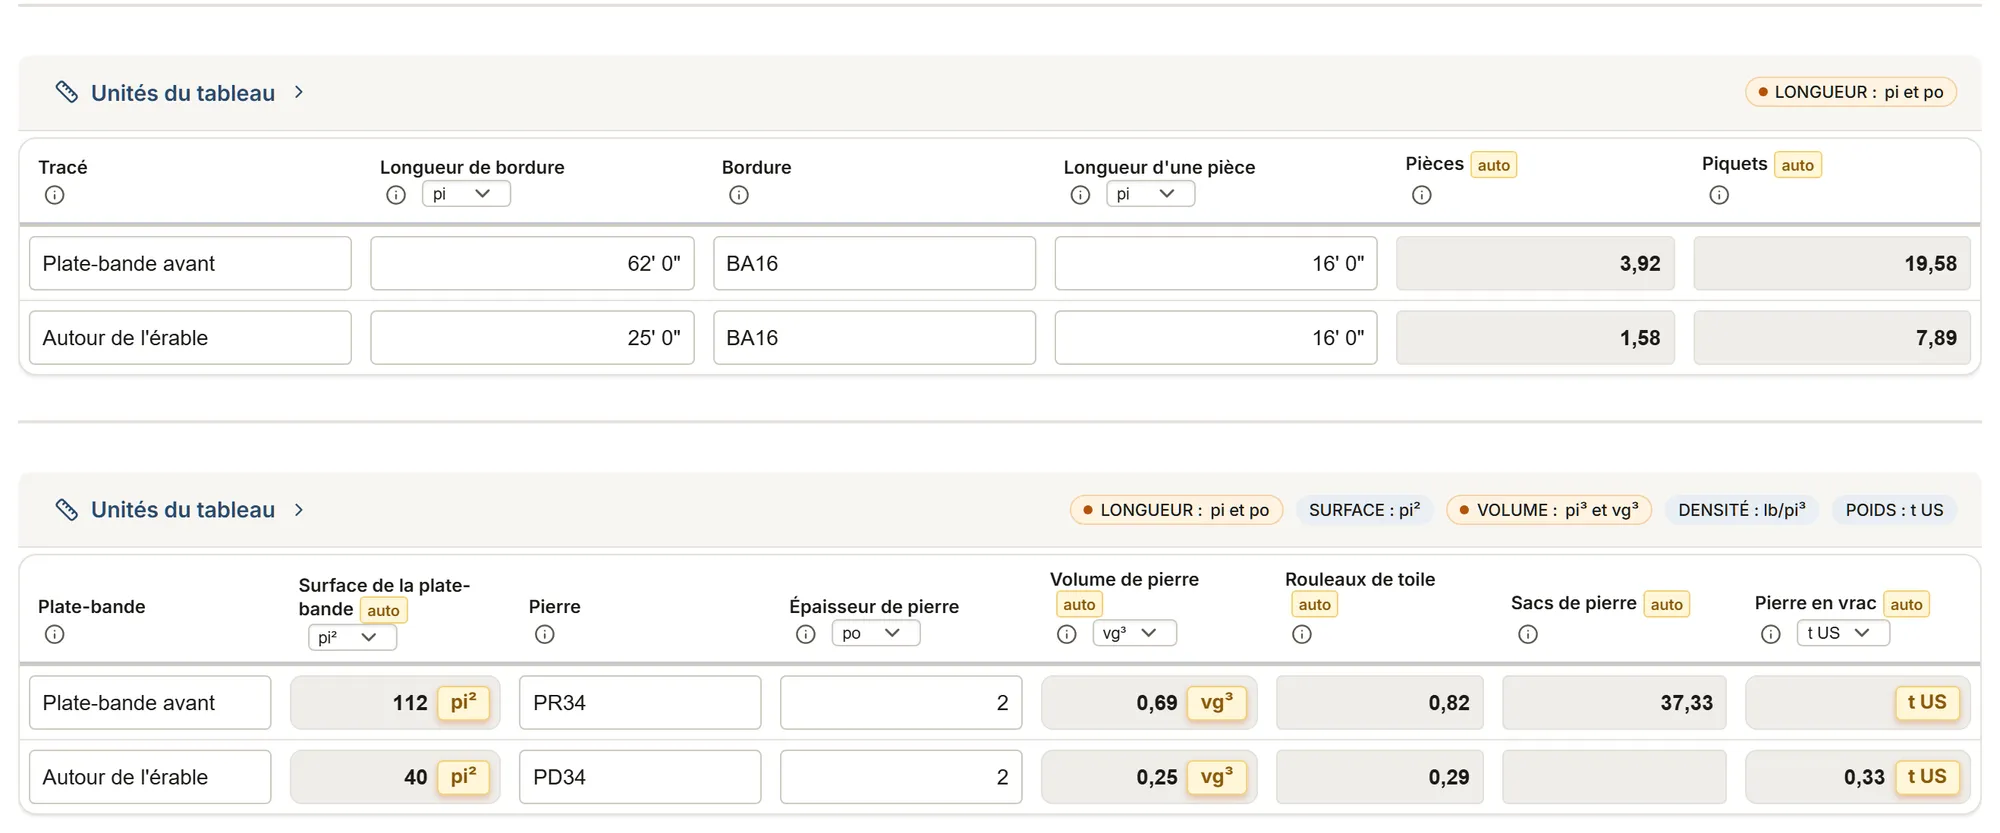Click POIDS : t US chip
This screenshot has height=833, width=2000.
pyautogui.click(x=1894, y=510)
